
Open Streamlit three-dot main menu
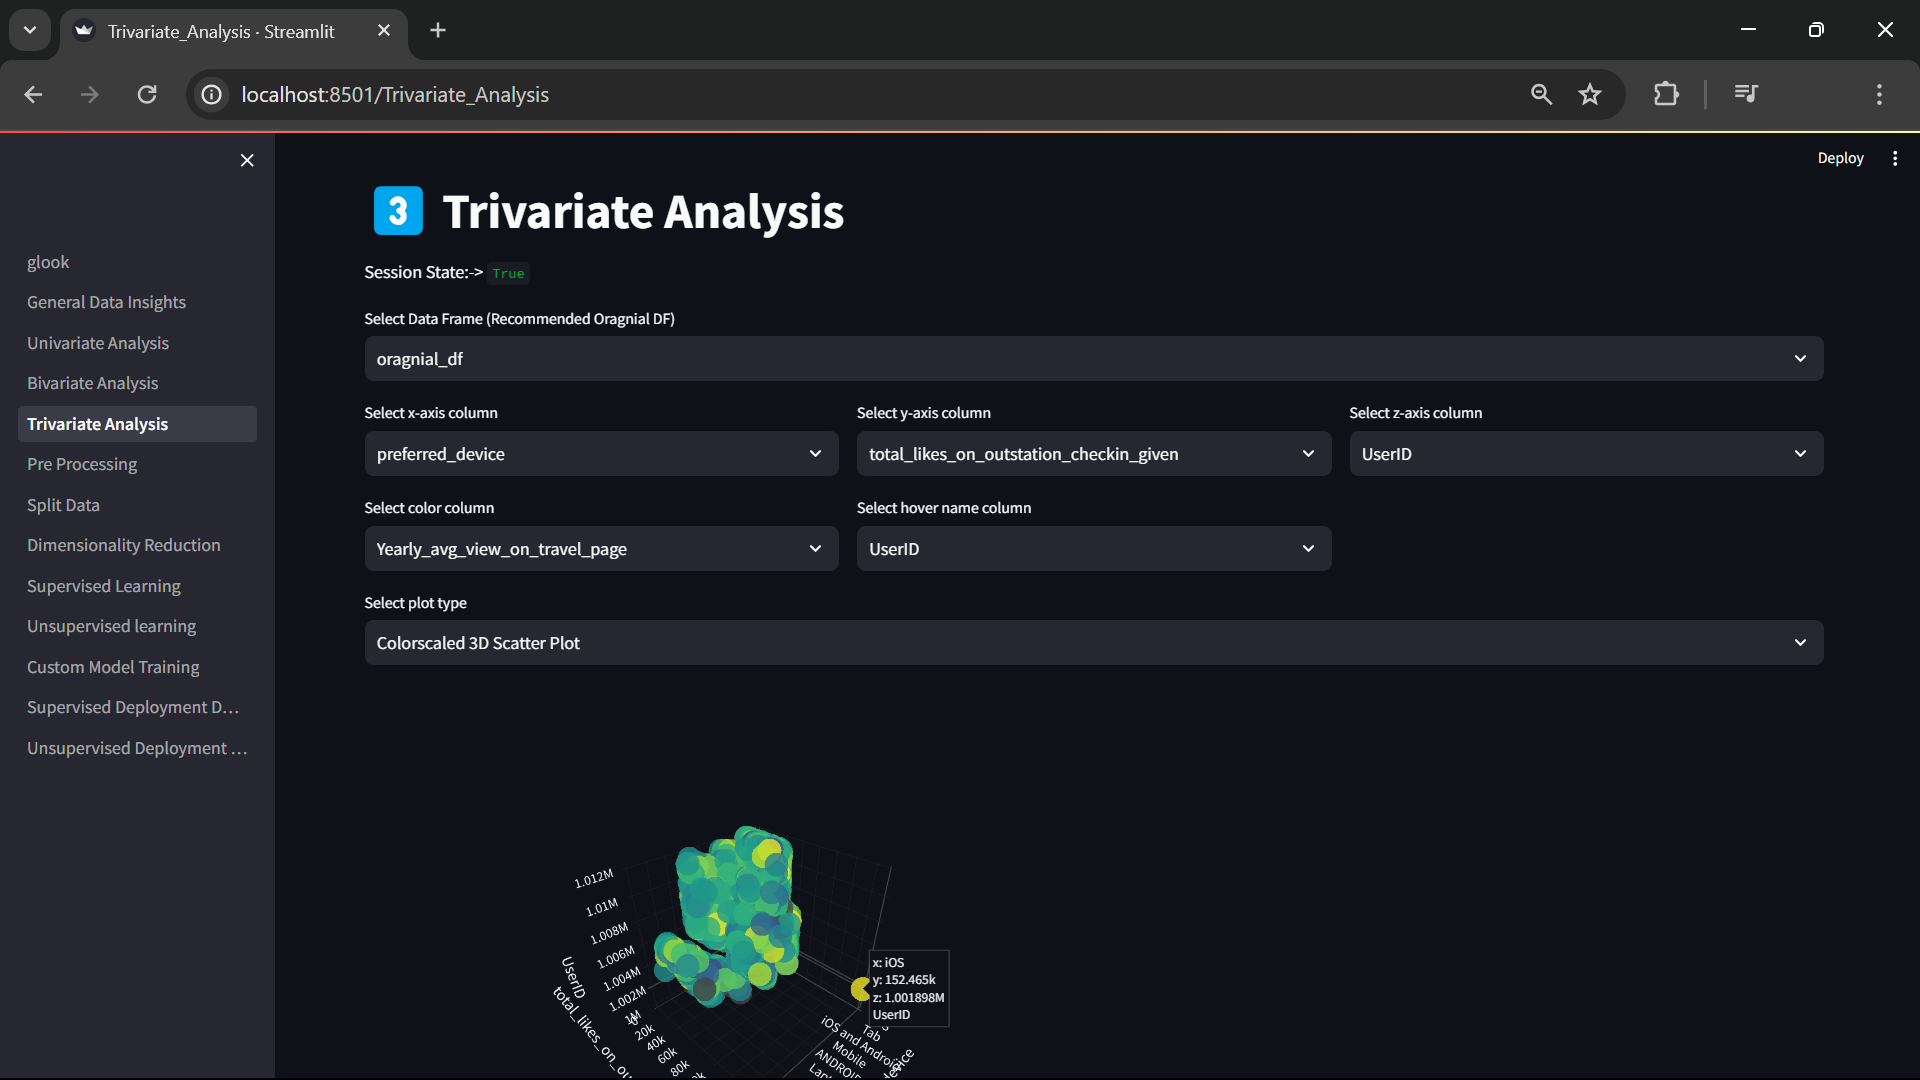[1894, 158]
